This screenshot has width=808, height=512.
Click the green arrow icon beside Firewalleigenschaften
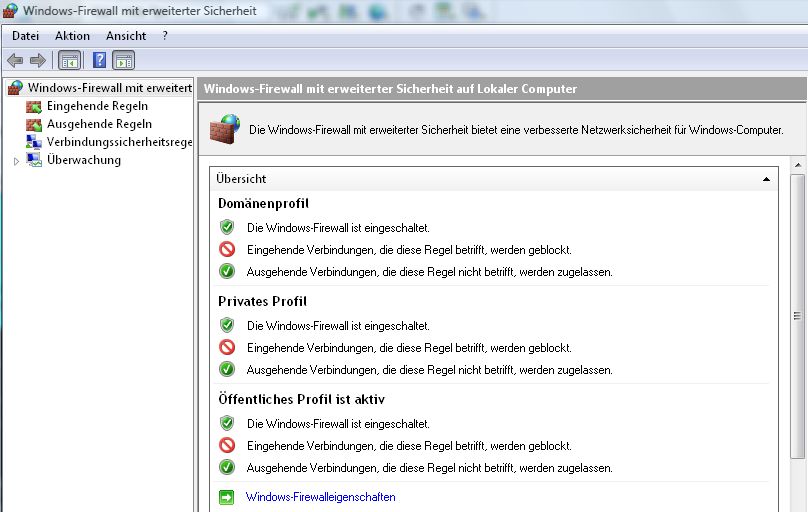pos(226,497)
